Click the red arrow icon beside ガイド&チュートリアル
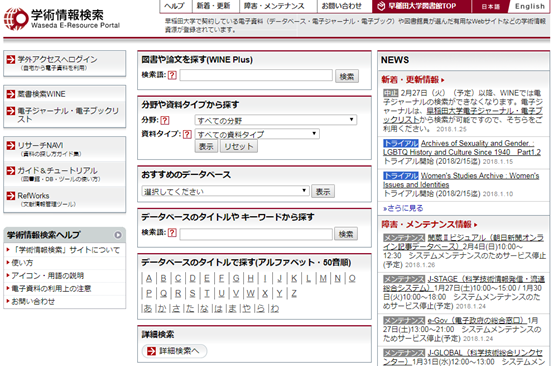 pos(11,171)
